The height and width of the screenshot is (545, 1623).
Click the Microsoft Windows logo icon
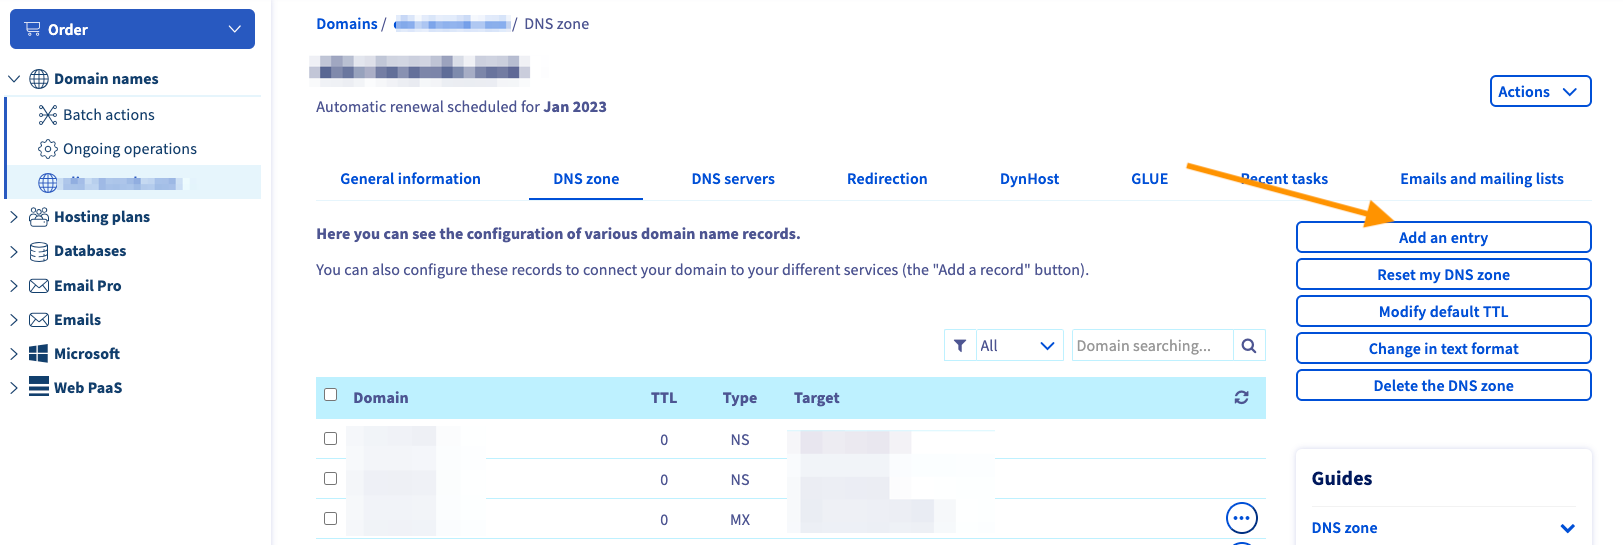39,354
